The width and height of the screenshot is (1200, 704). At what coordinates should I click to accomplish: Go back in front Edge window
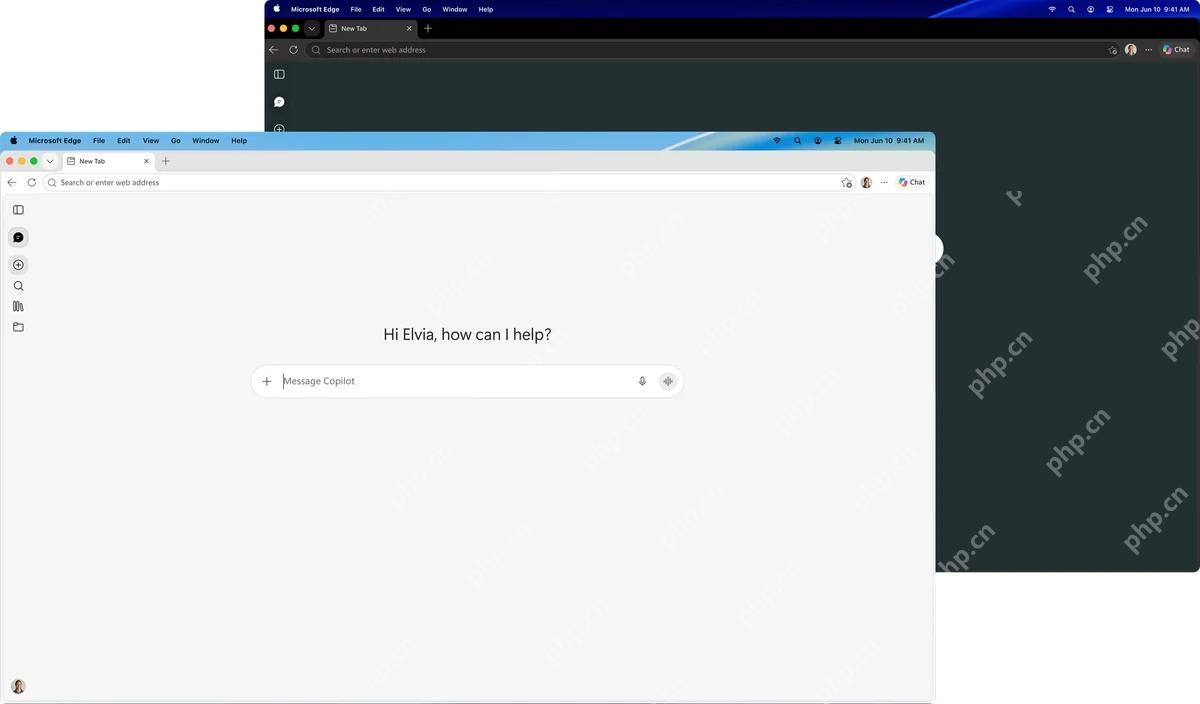pos(11,182)
